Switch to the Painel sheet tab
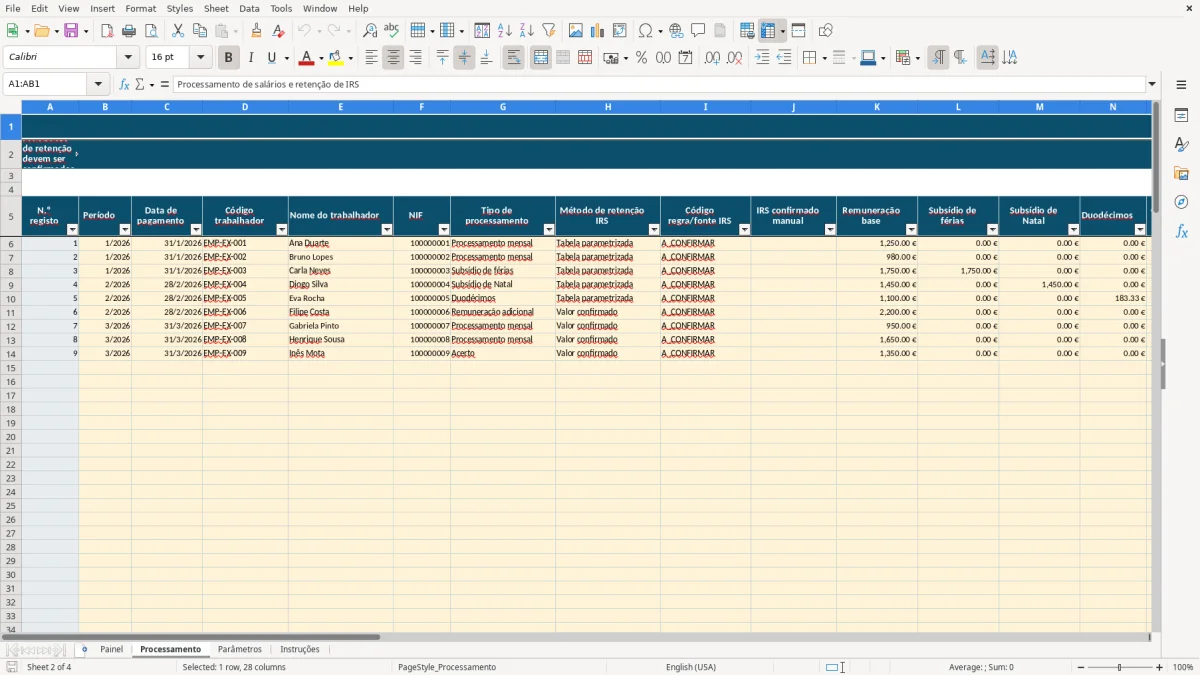Viewport: 1200px width, 675px height. point(111,650)
